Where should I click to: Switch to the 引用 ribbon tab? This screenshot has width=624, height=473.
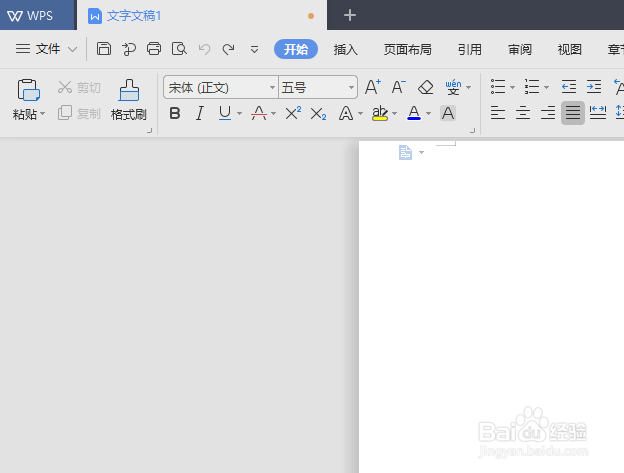[x=470, y=50]
